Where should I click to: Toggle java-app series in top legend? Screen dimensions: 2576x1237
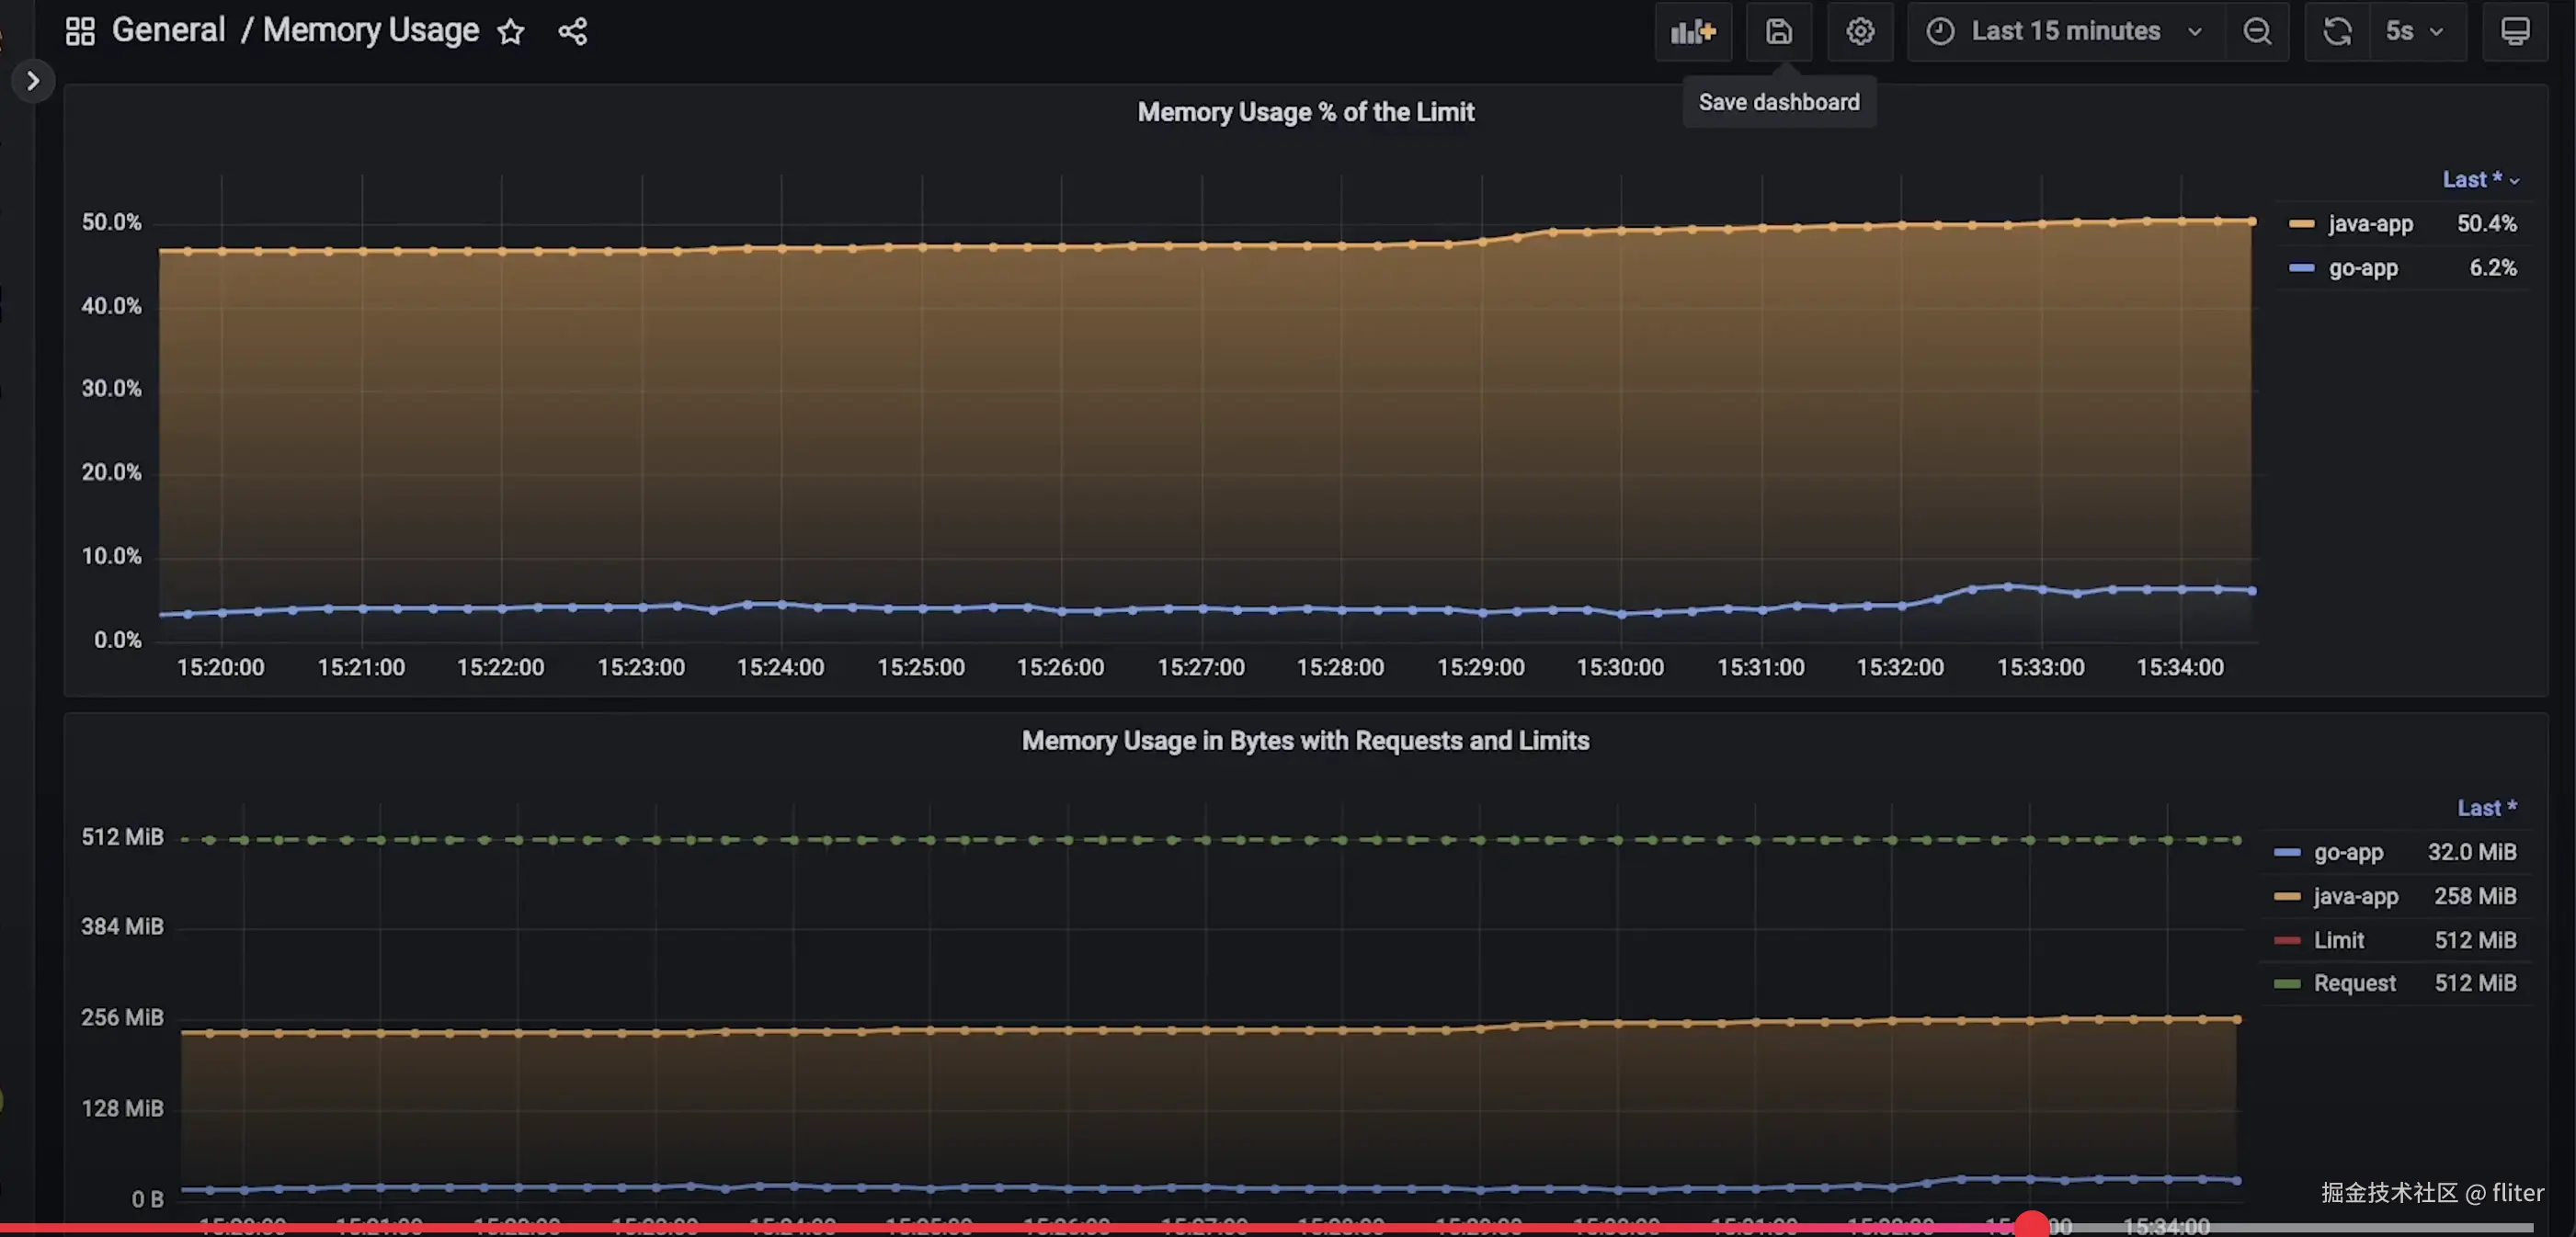click(2369, 224)
